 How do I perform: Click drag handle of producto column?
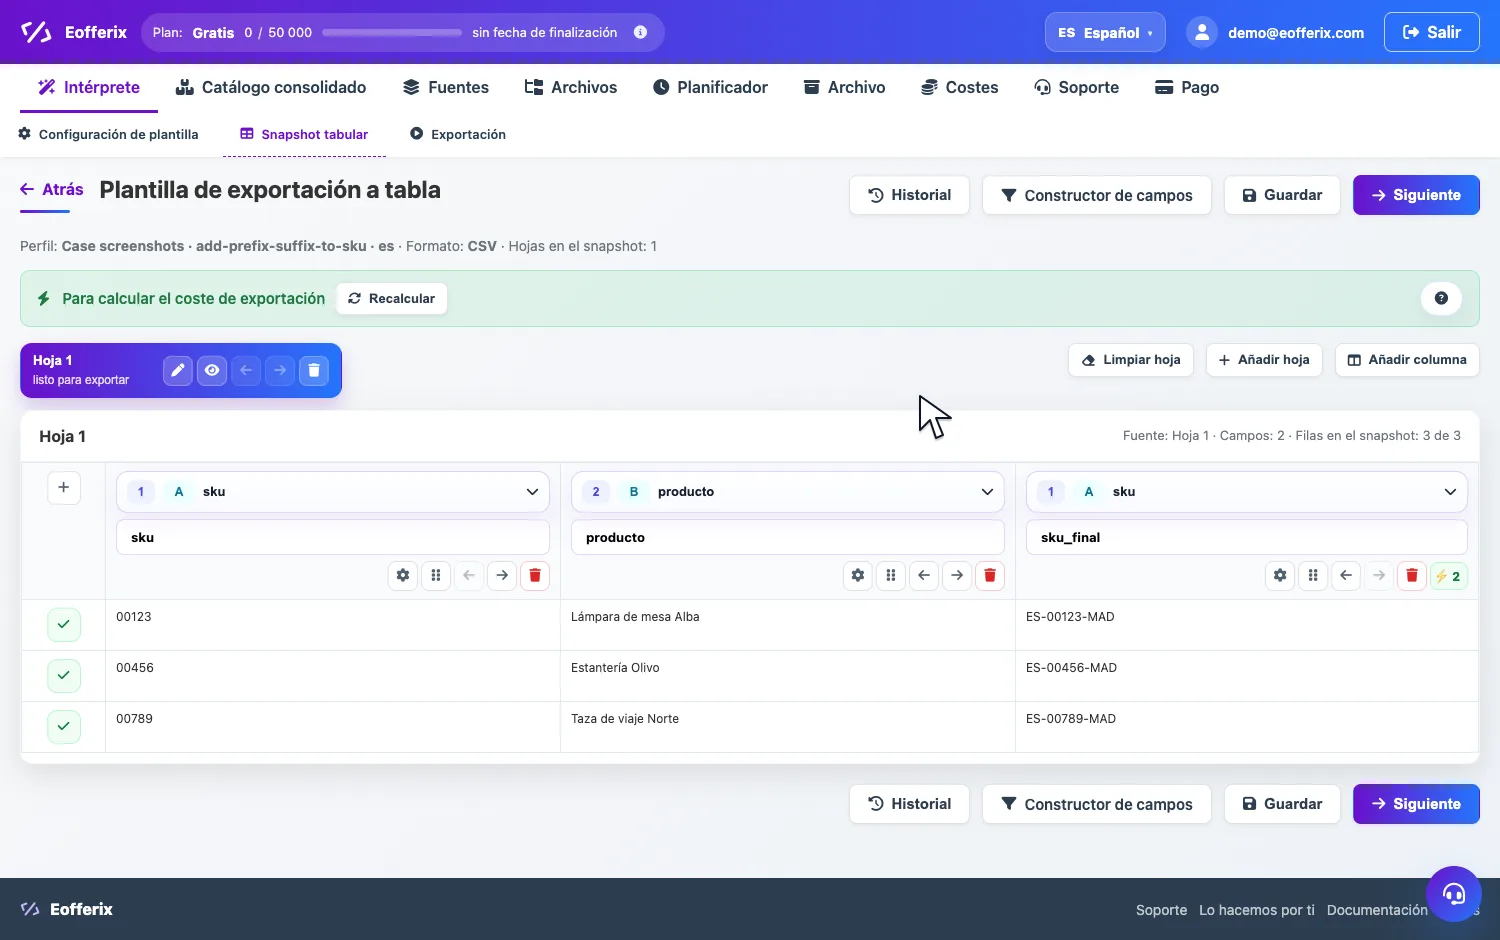[891, 575]
